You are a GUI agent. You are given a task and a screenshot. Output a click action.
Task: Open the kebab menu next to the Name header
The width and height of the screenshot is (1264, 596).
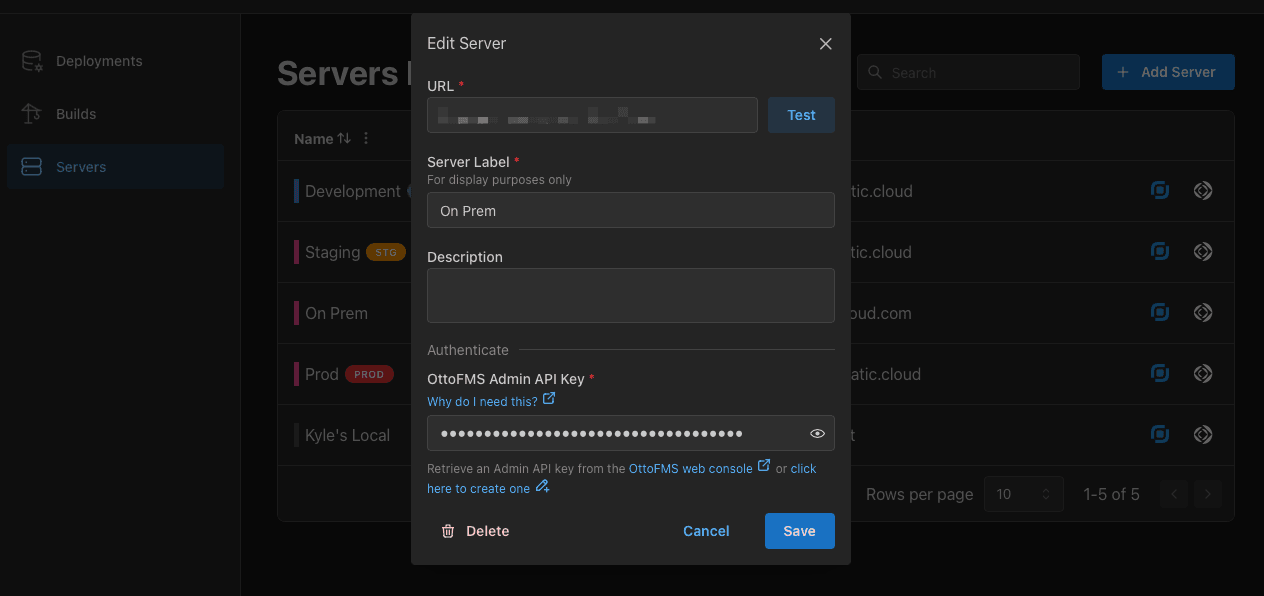coord(365,138)
